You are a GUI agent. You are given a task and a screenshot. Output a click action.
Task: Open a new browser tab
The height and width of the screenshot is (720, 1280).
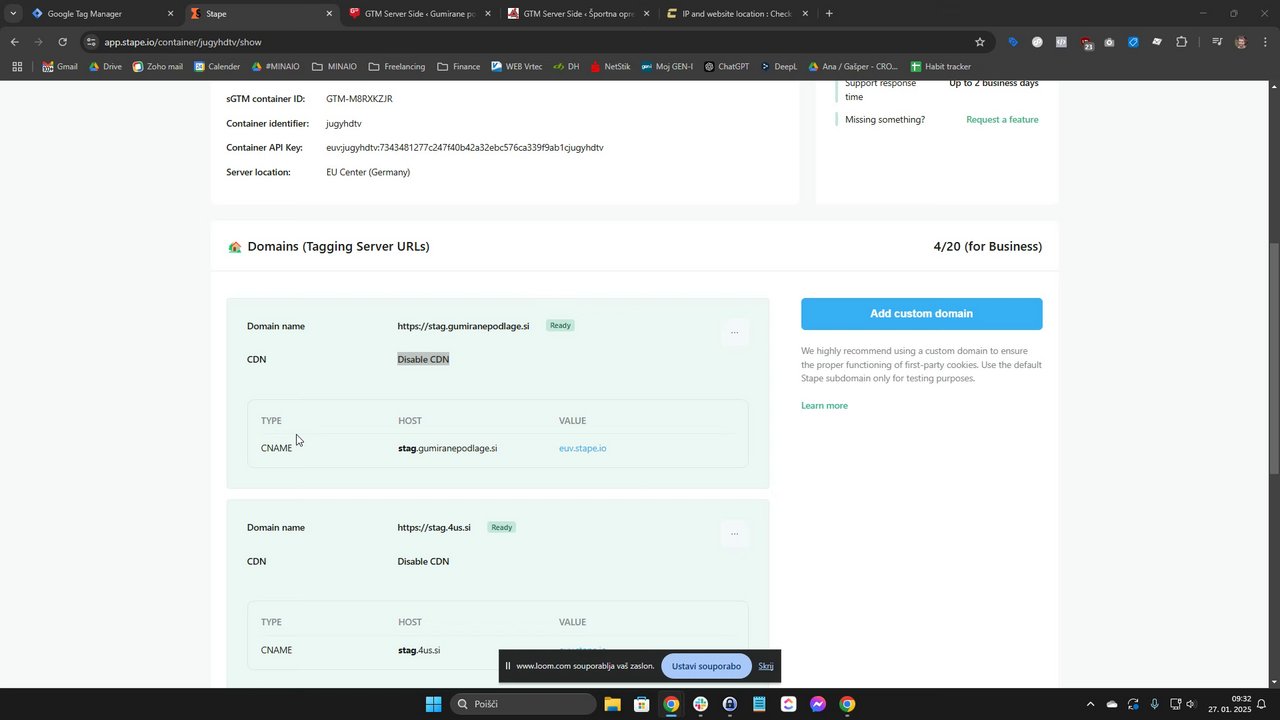click(829, 14)
